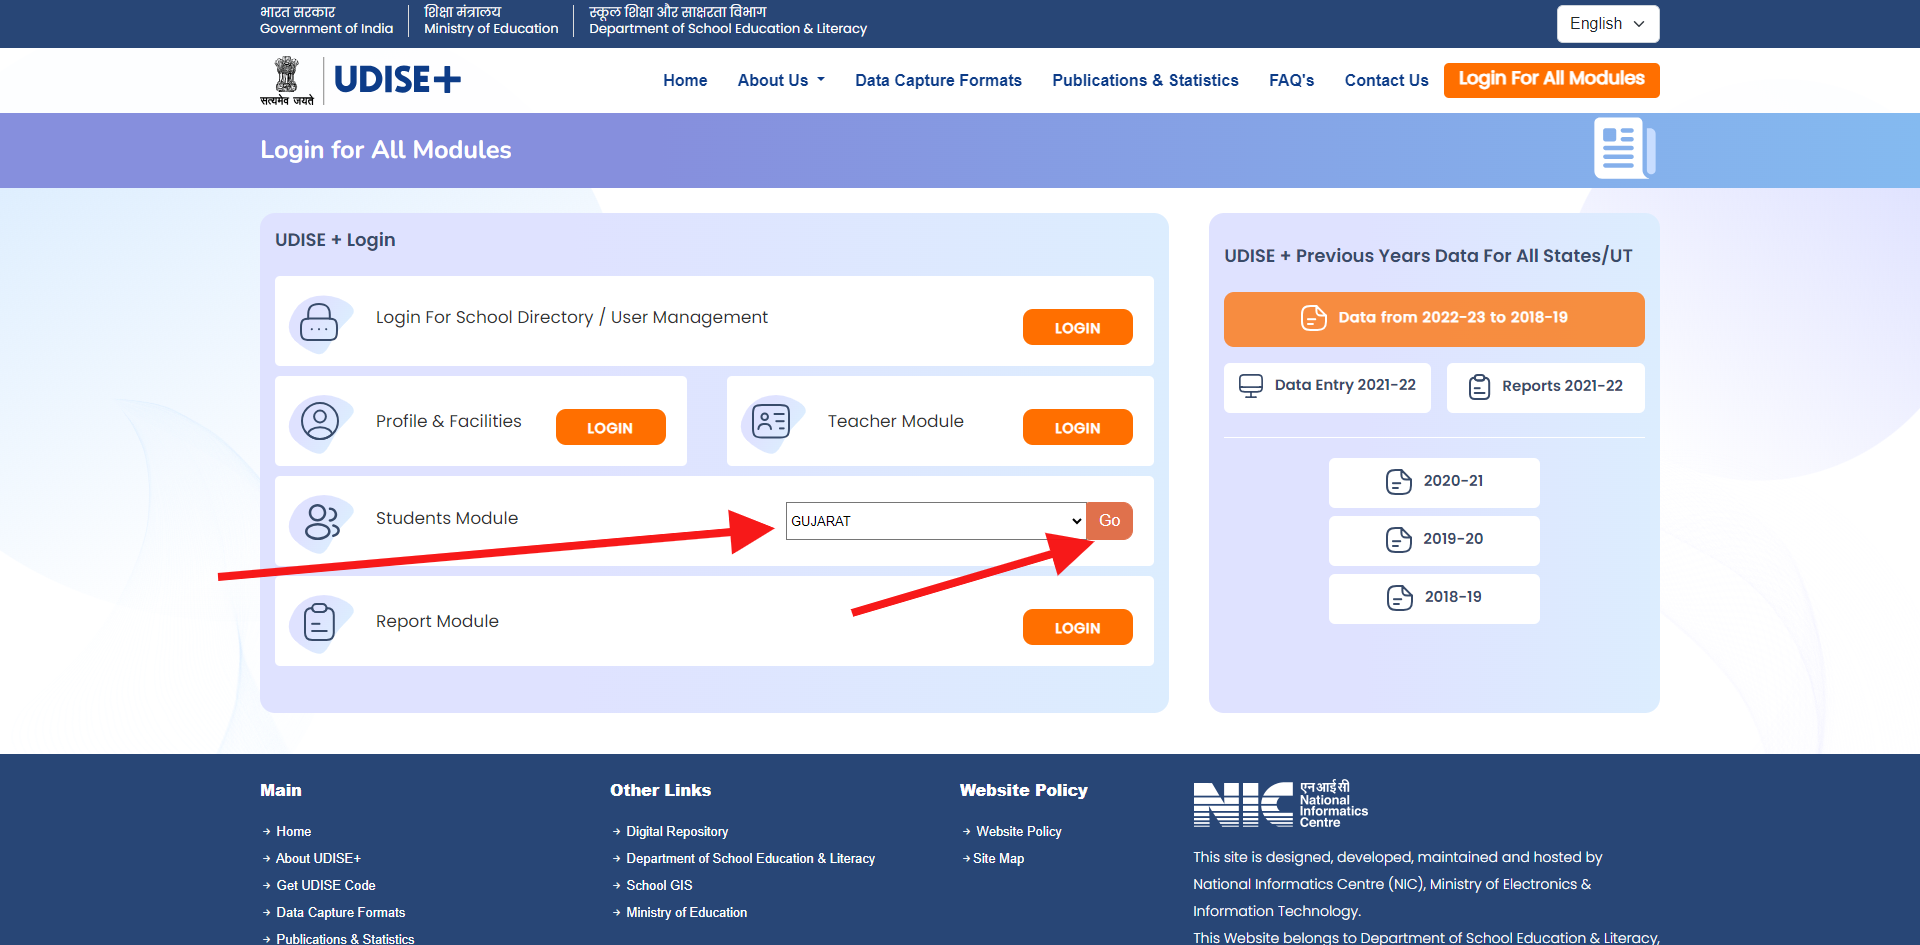Screen dimensions: 1920x945
Task: Click the Data Entry 2021-22 monitor icon
Action: [x=1249, y=385]
